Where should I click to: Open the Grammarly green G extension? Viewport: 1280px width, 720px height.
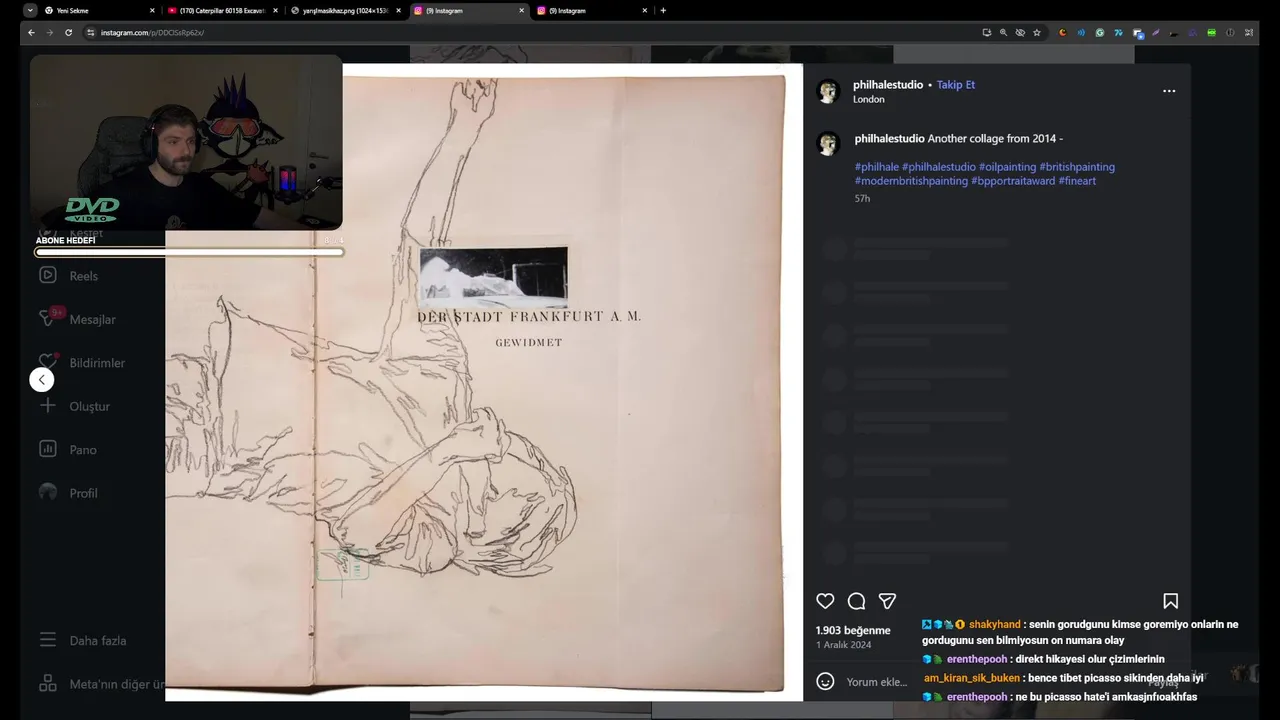pos(1100,32)
